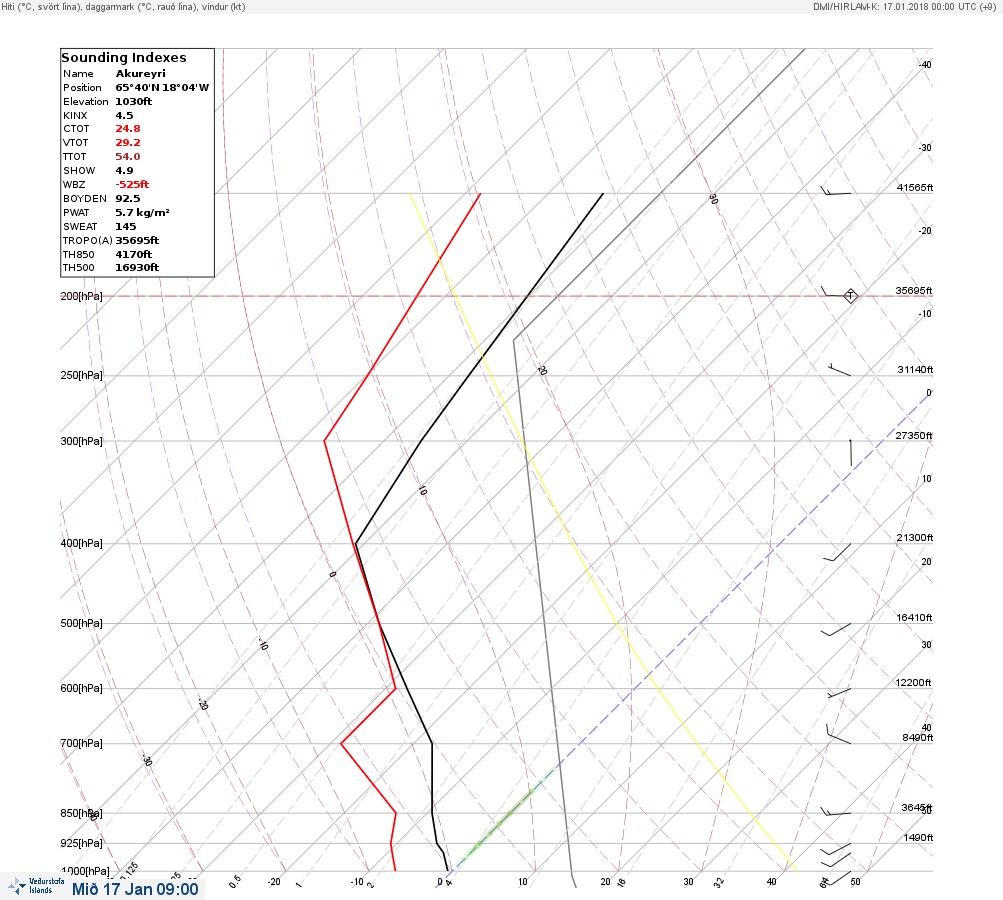1003x900 pixels.
Task: Click the wind barb at 3645ft
Action: click(x=836, y=812)
